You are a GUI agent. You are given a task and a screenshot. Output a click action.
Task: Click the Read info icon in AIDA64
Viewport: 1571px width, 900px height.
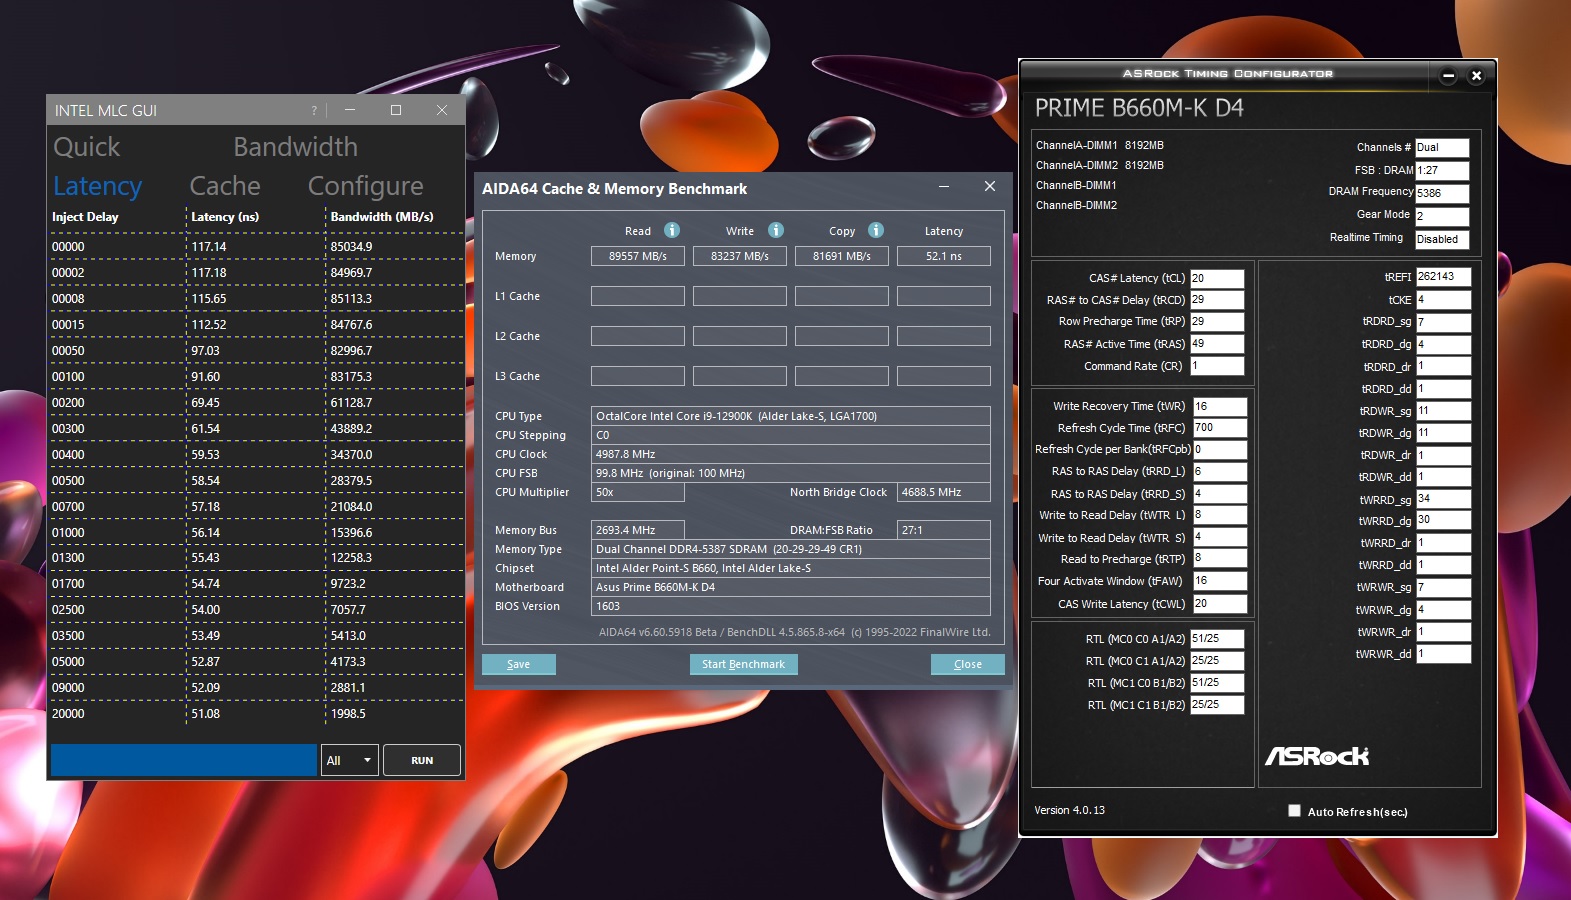(672, 230)
